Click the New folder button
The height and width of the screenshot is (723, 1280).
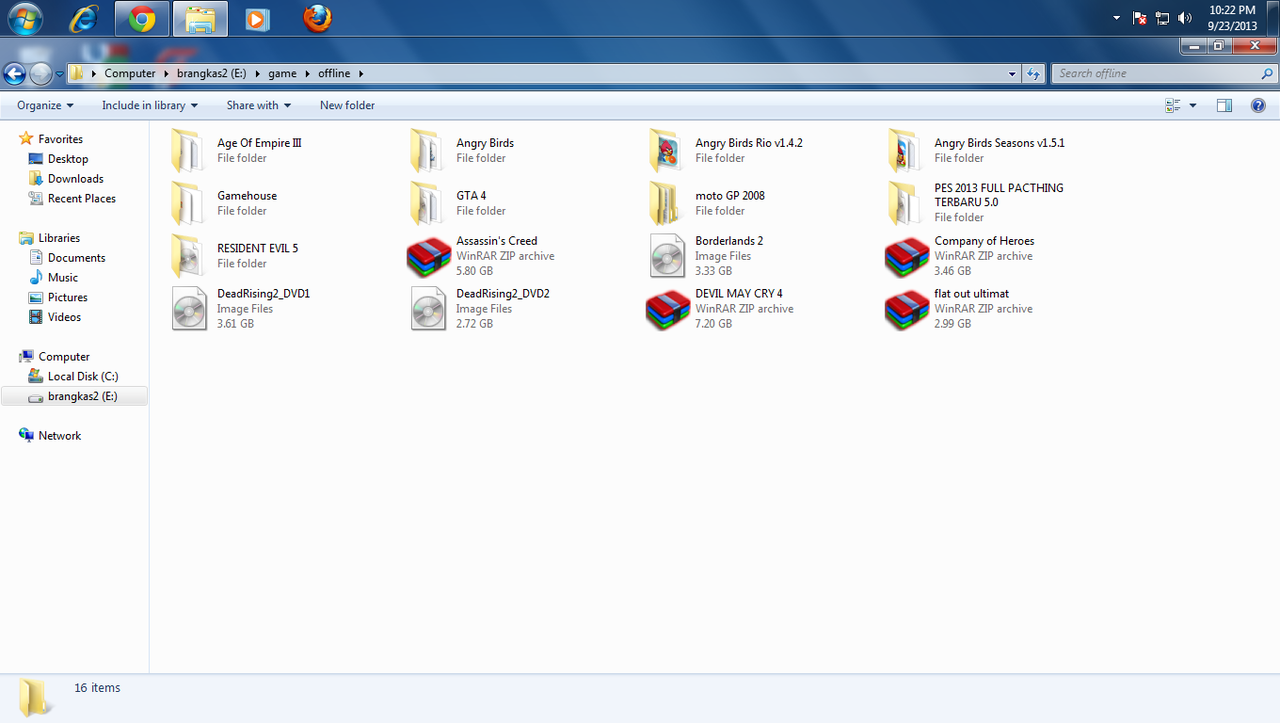(347, 105)
